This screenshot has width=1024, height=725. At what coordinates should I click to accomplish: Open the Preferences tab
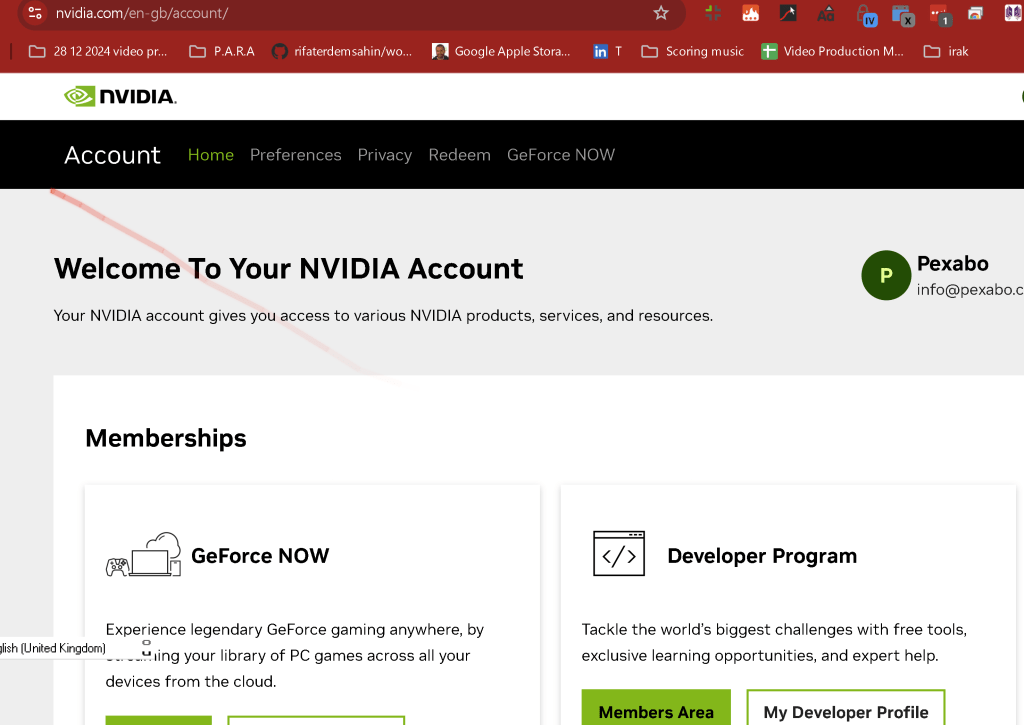(296, 155)
